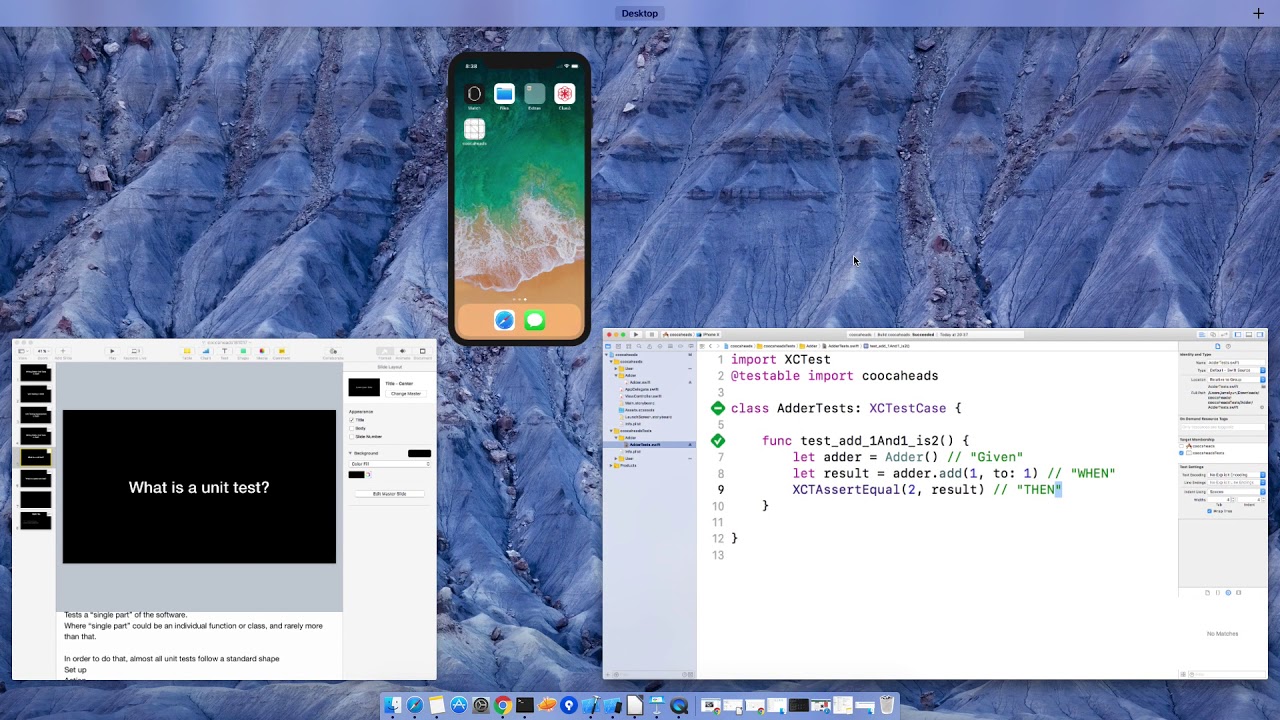Insert a Table in Keynote

(187, 351)
